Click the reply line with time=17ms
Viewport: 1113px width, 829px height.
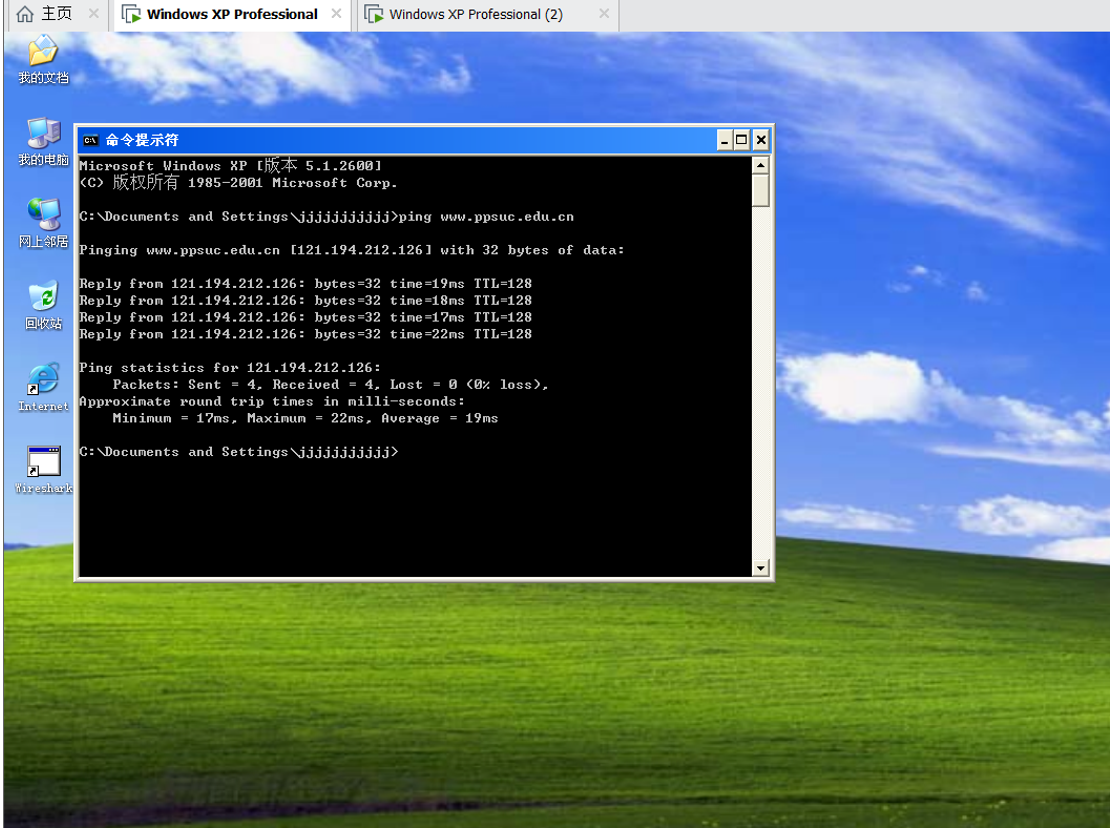pyautogui.click(x=305, y=317)
